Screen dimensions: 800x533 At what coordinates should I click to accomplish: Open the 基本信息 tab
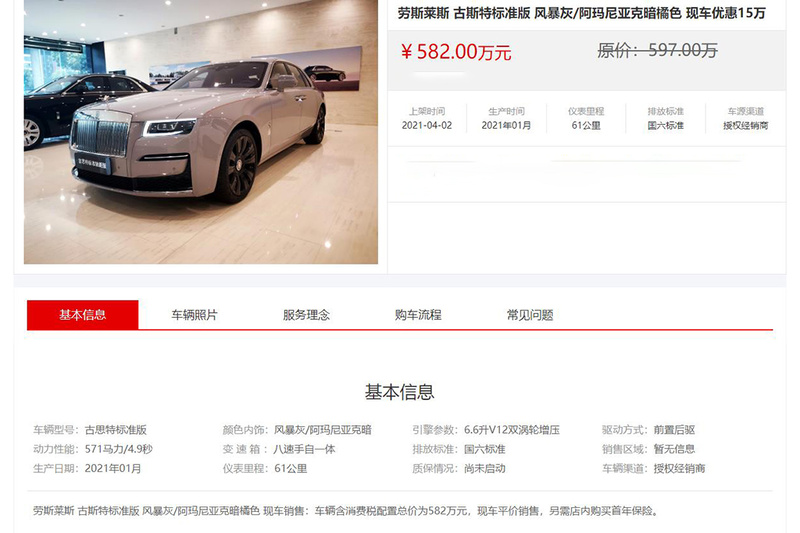tap(83, 315)
